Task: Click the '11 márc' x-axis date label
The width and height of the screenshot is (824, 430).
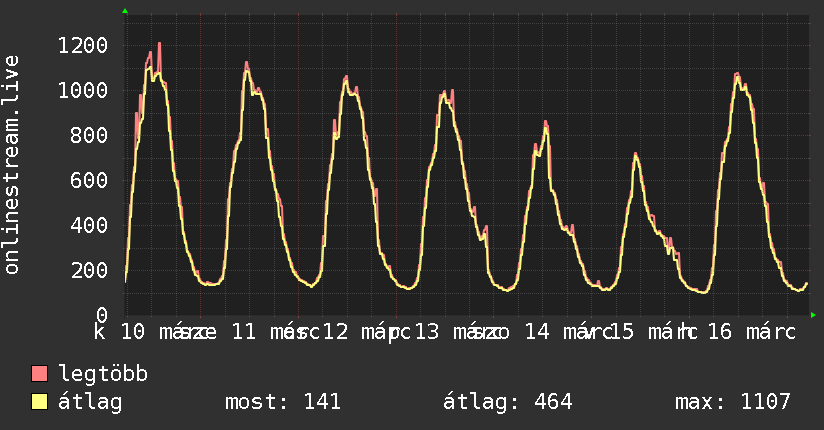Action: (275, 332)
